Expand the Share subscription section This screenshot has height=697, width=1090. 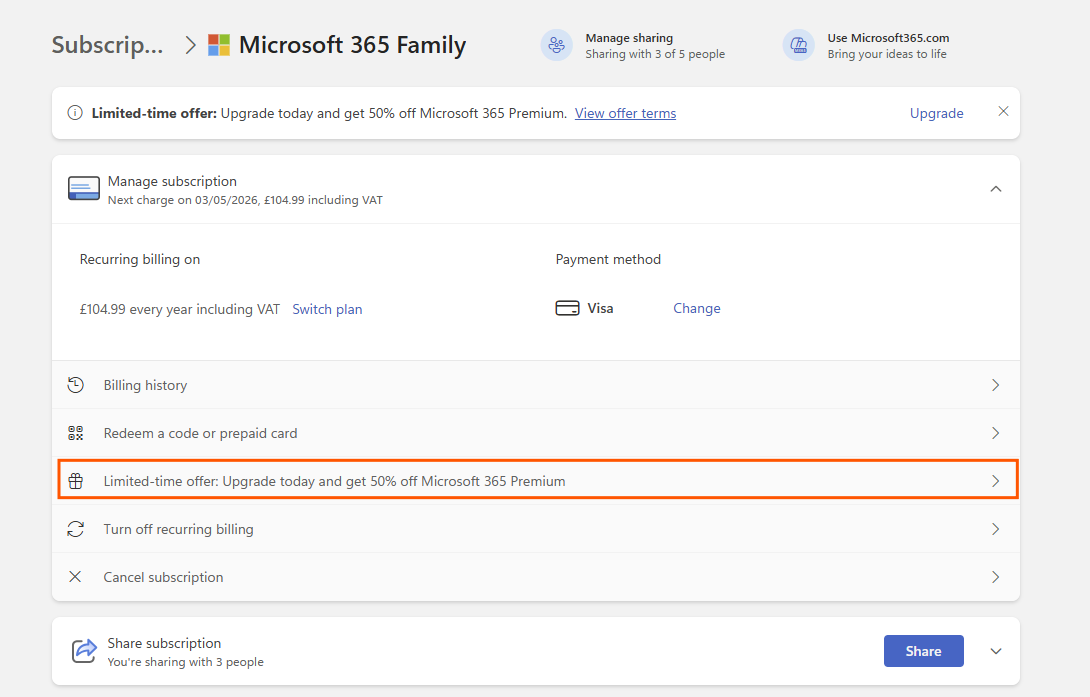[995, 651]
